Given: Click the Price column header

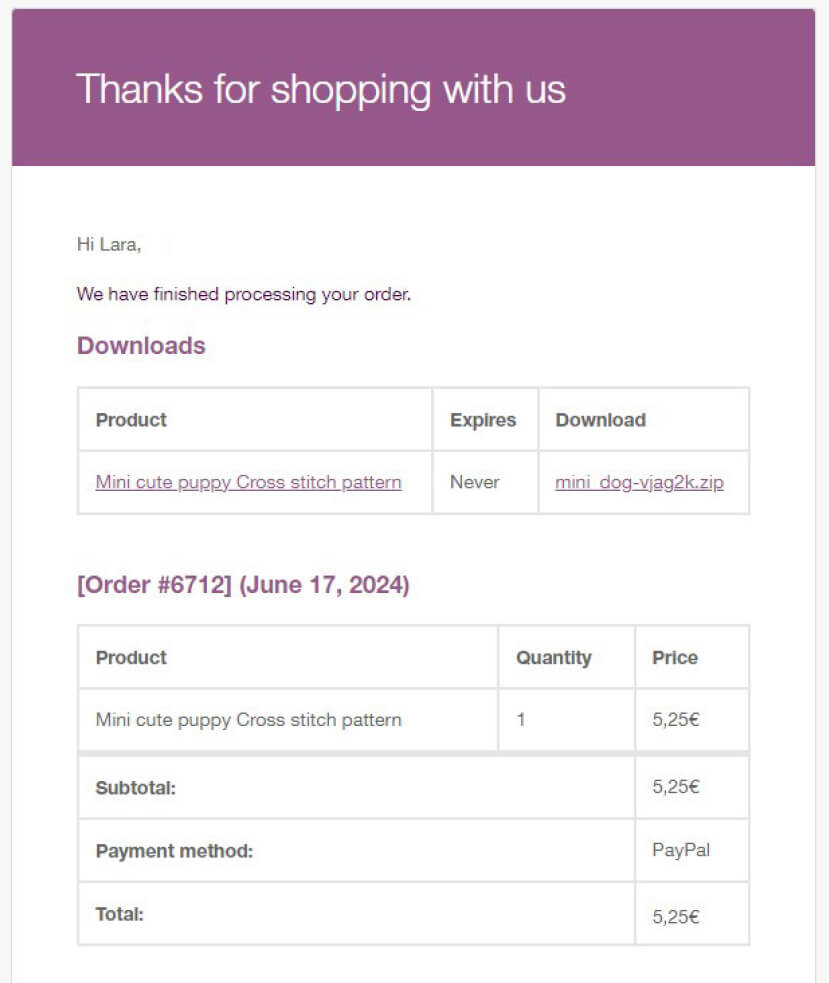Looking at the screenshot, I should point(675,658).
